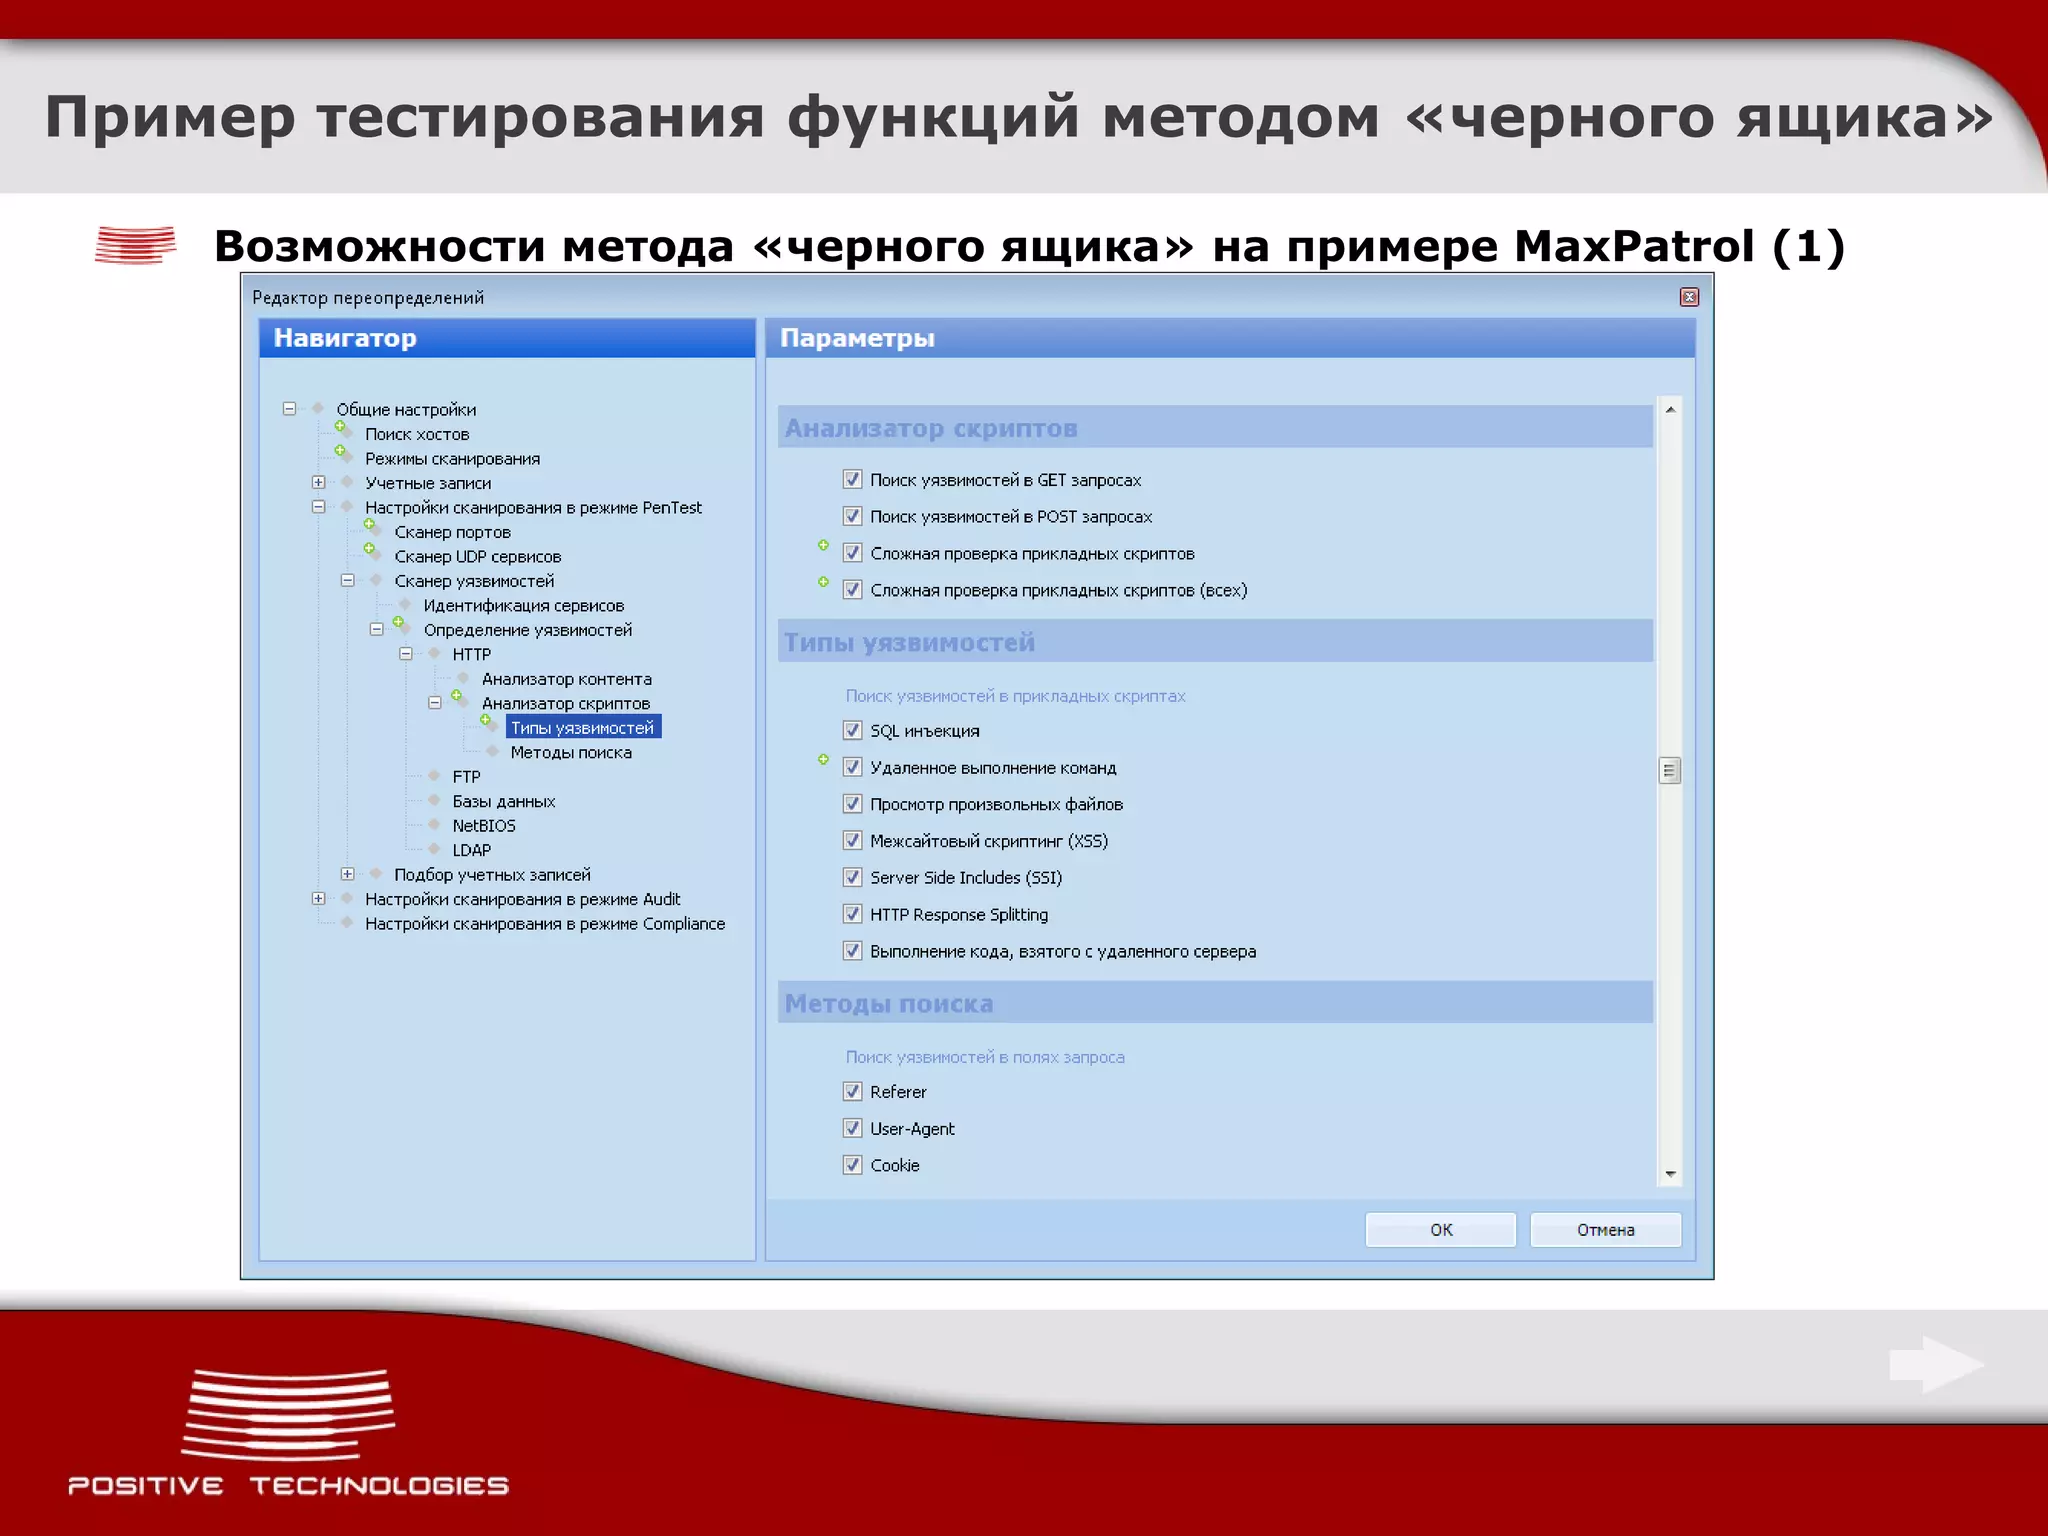
Task: Select Методы поиска in navigator tree
Action: pos(570,753)
